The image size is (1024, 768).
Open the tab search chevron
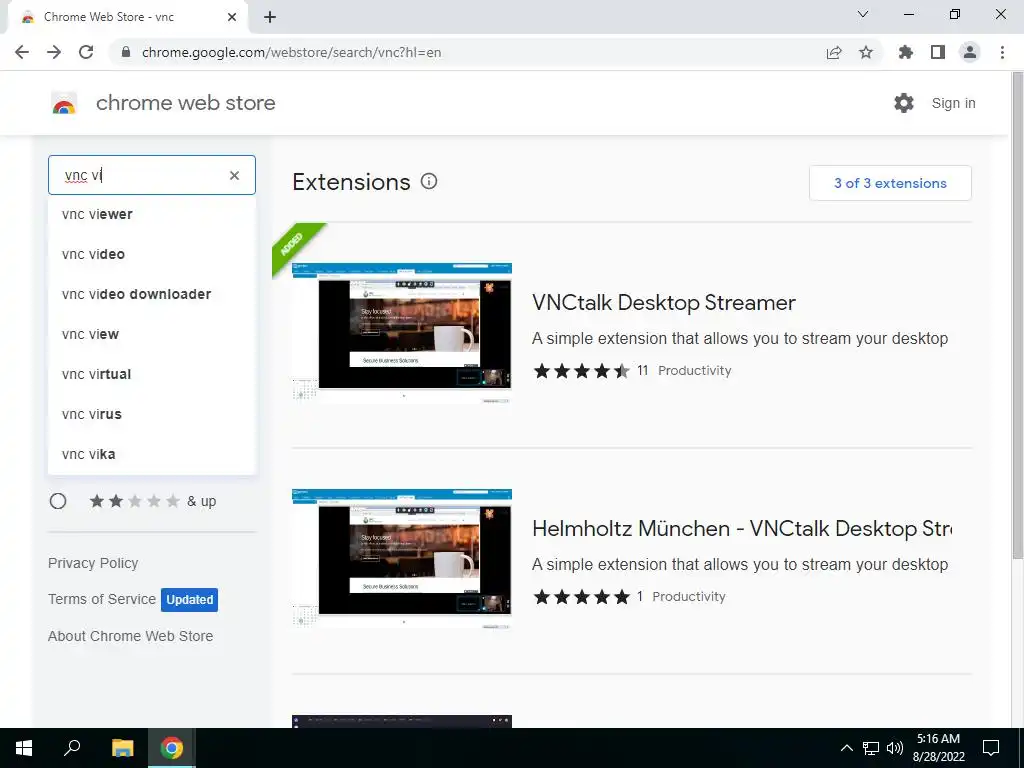pyautogui.click(x=863, y=14)
